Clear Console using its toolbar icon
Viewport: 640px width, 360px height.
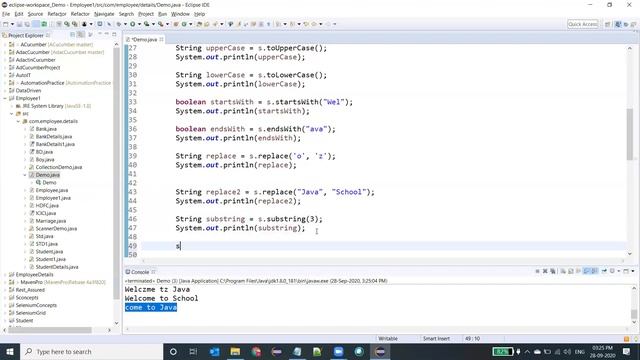[563, 271]
